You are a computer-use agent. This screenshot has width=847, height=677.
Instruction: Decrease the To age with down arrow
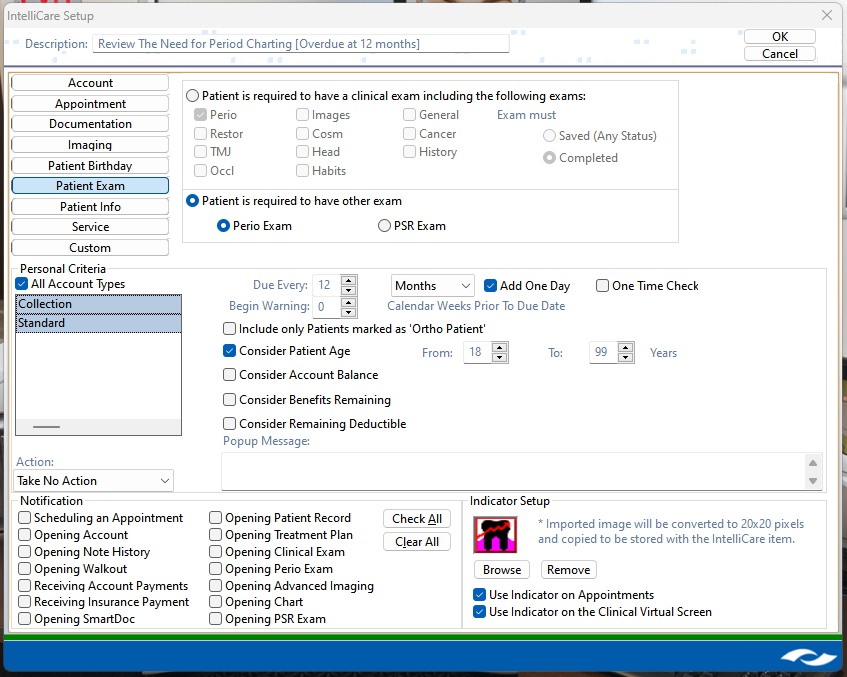click(x=626, y=357)
